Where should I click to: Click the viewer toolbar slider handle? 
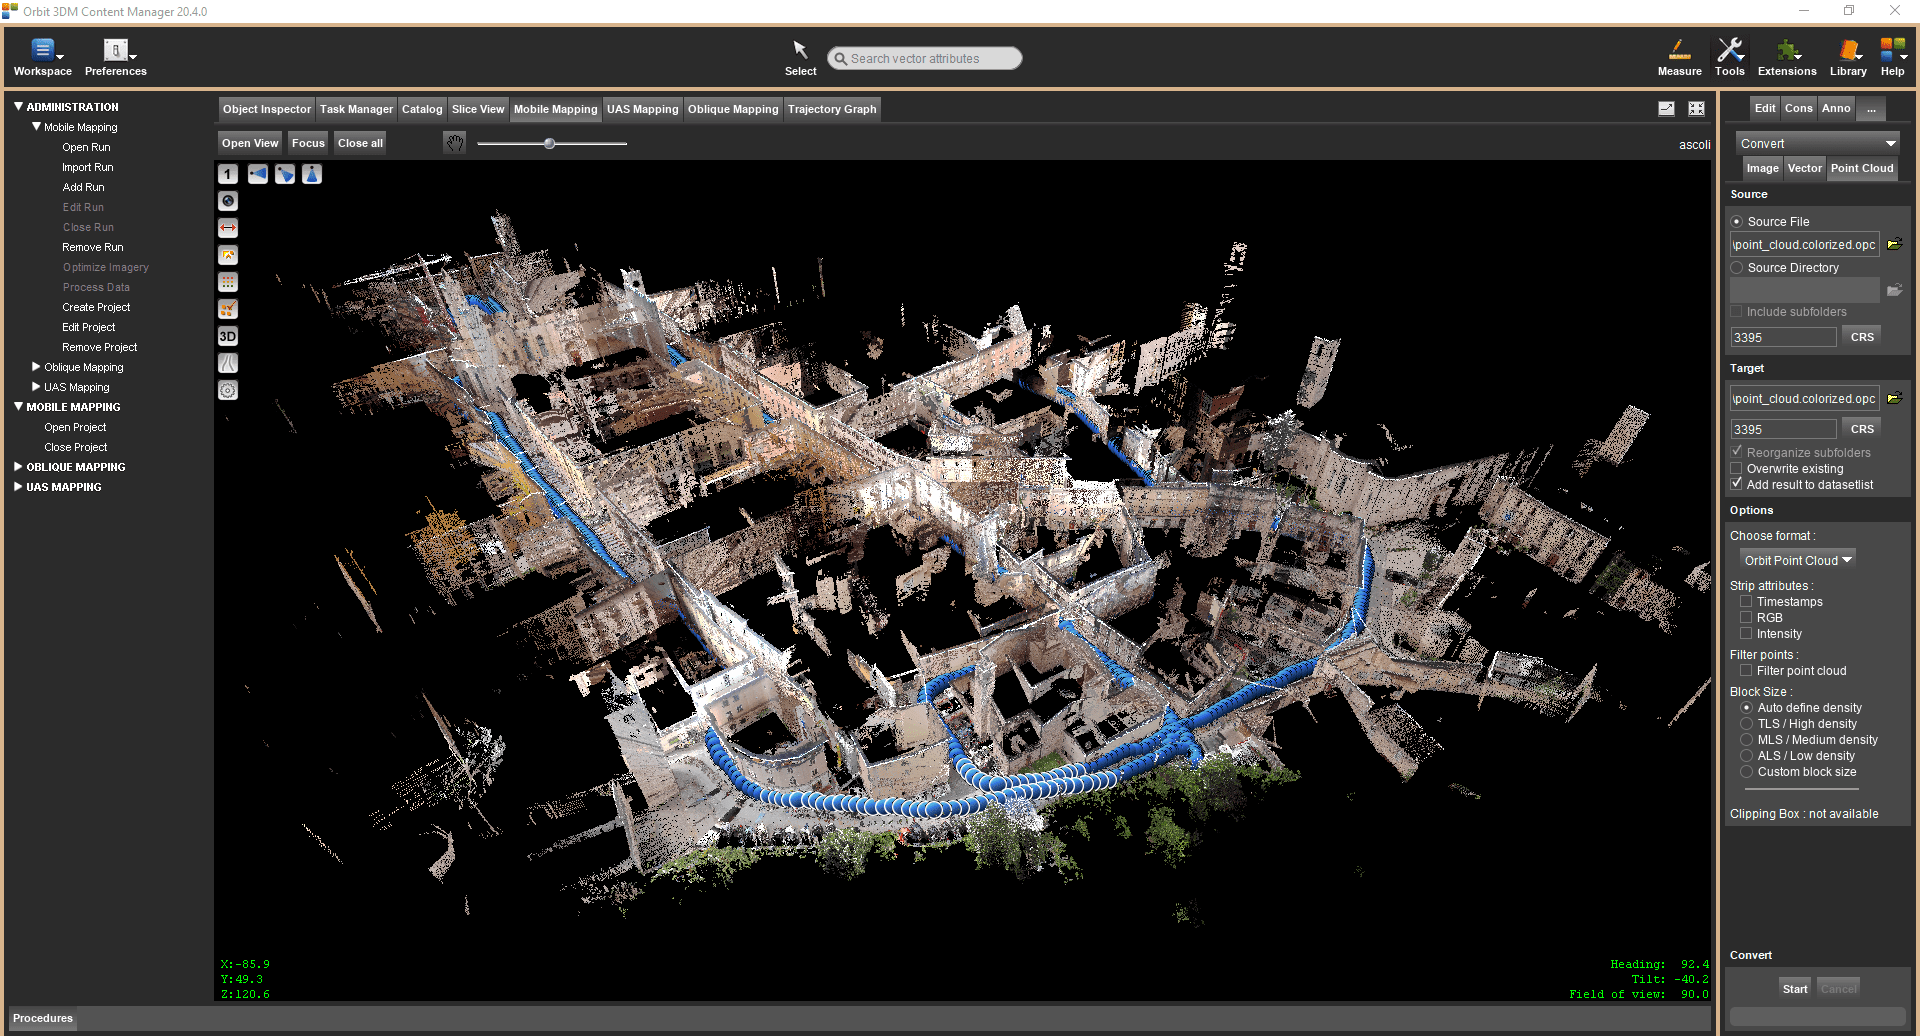[549, 143]
